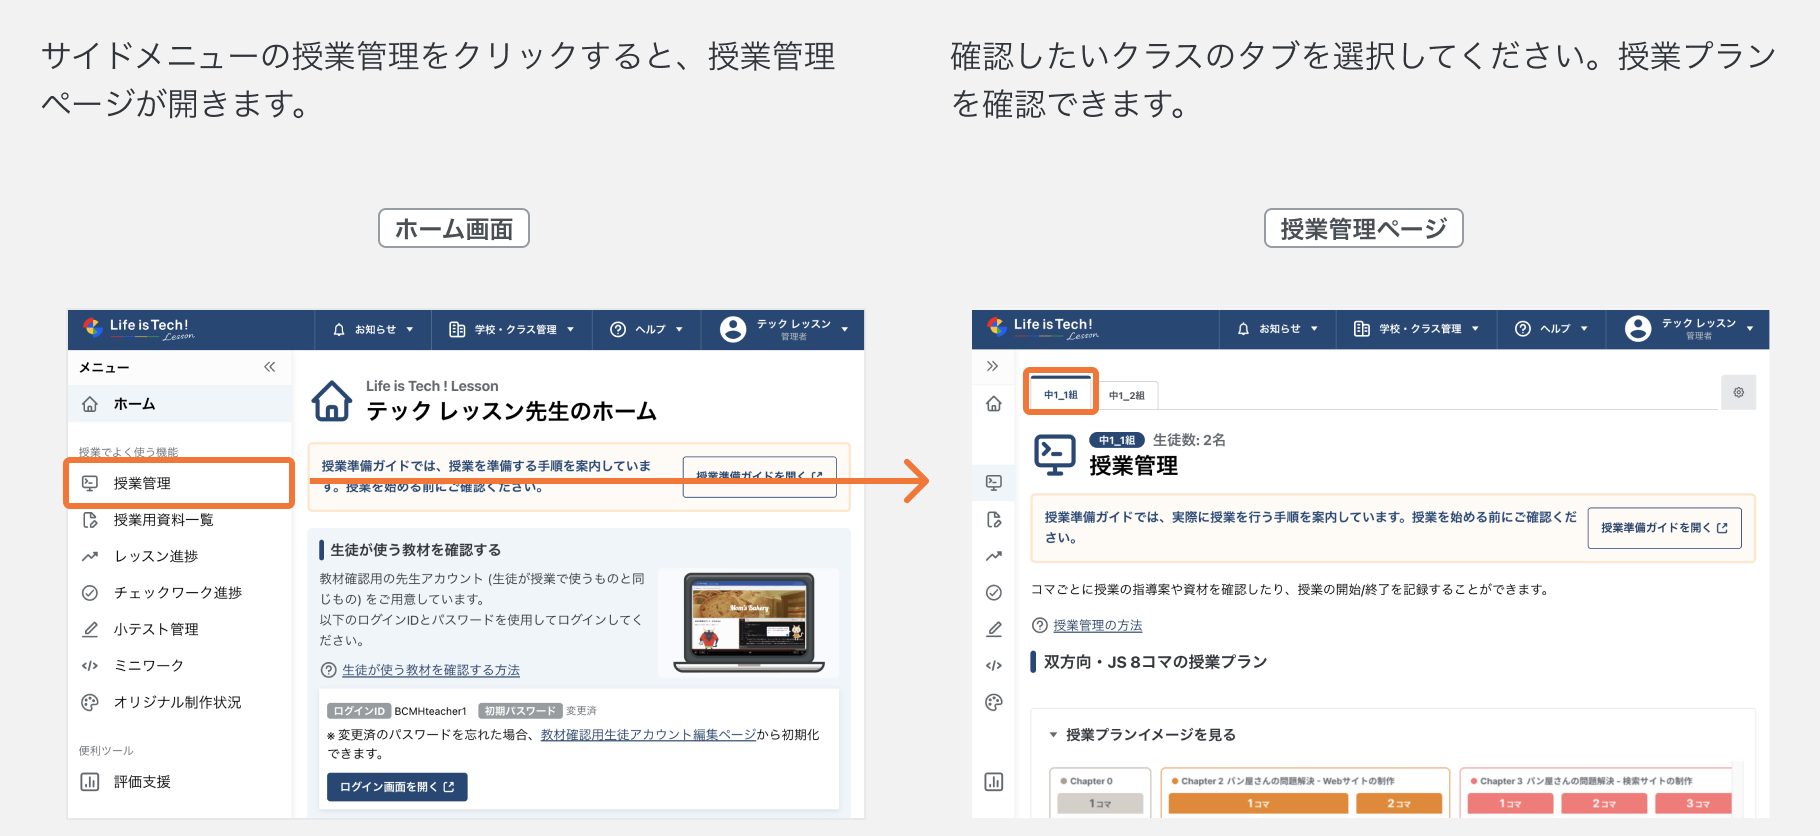Follow 教材確認用生徒アカウント編集ページ link
The image size is (1820, 836).
[648, 735]
